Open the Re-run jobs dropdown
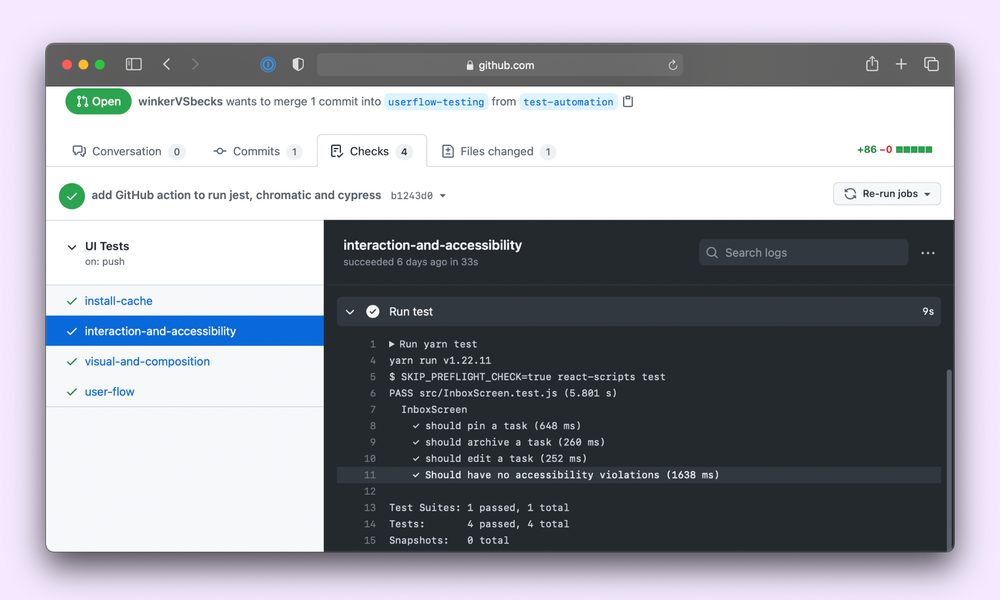 [887, 194]
